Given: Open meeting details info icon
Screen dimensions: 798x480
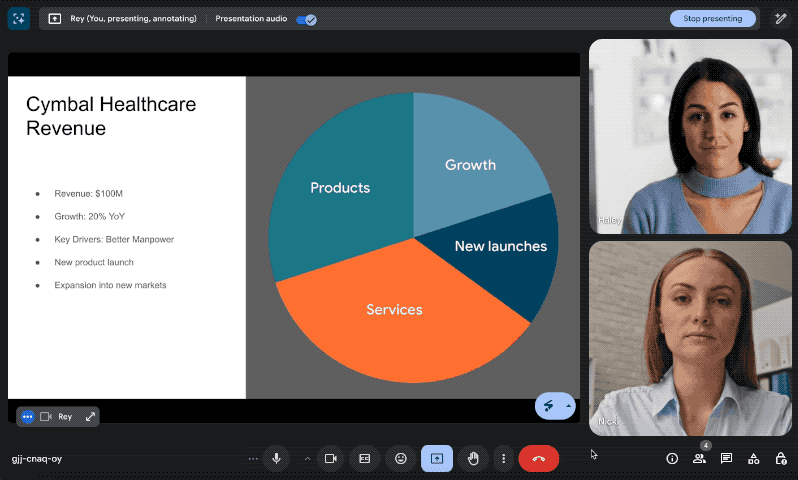Looking at the screenshot, I should 672,459.
